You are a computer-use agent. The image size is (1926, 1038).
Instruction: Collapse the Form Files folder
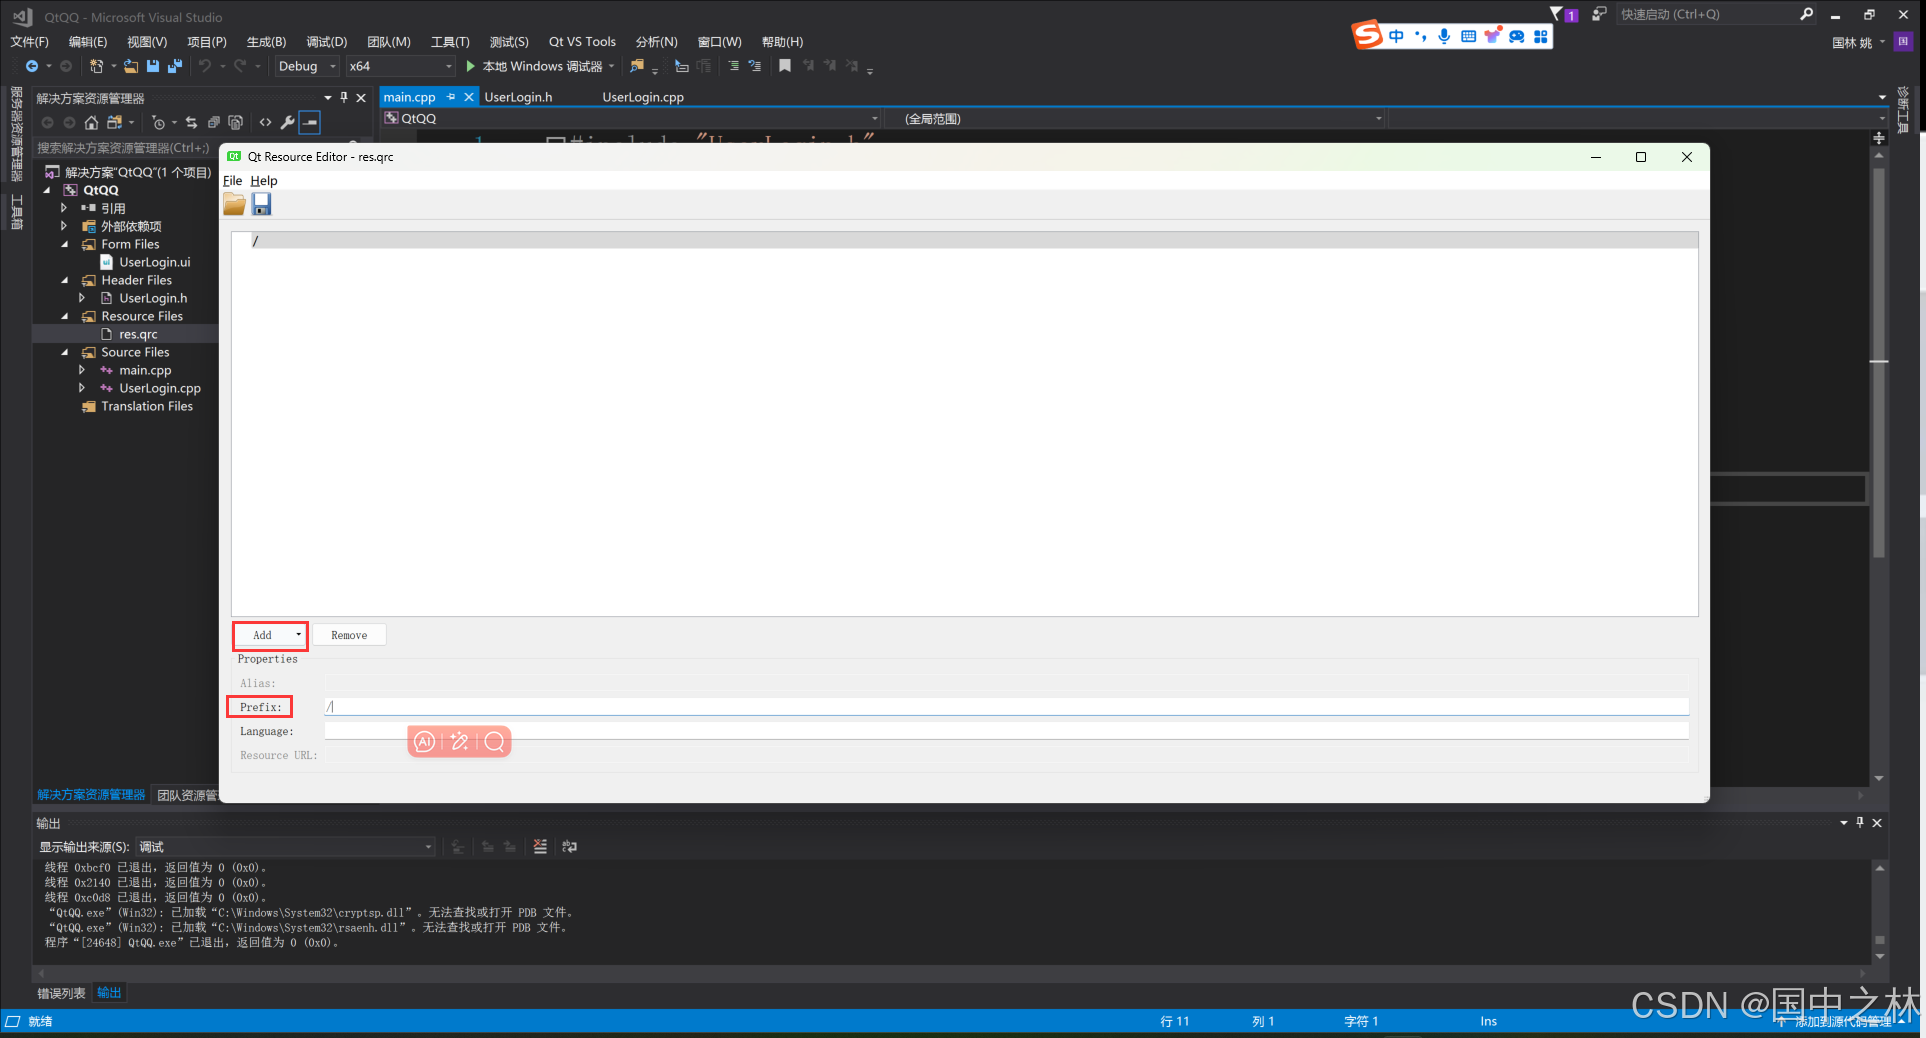coord(65,244)
